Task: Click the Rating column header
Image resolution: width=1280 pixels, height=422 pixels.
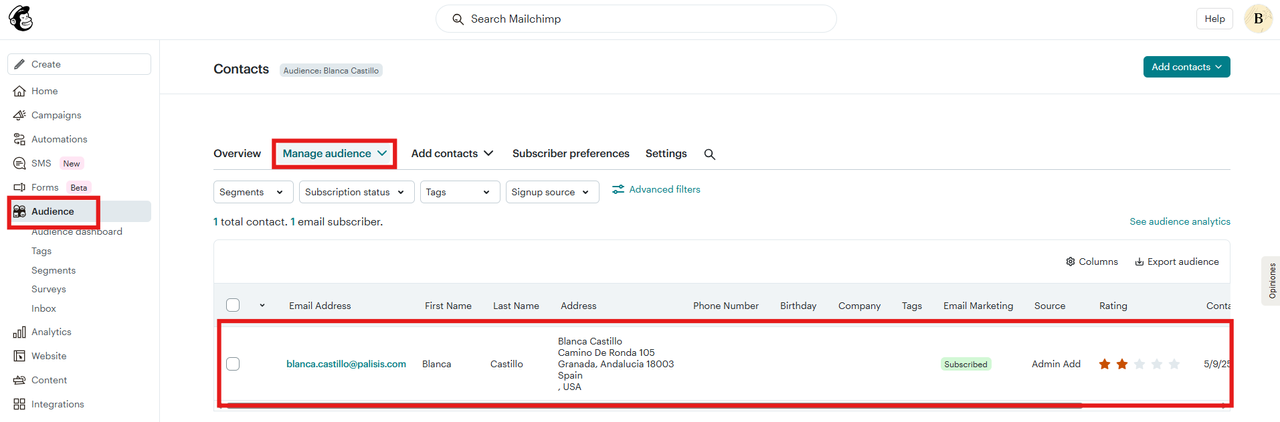Action: click(1113, 306)
